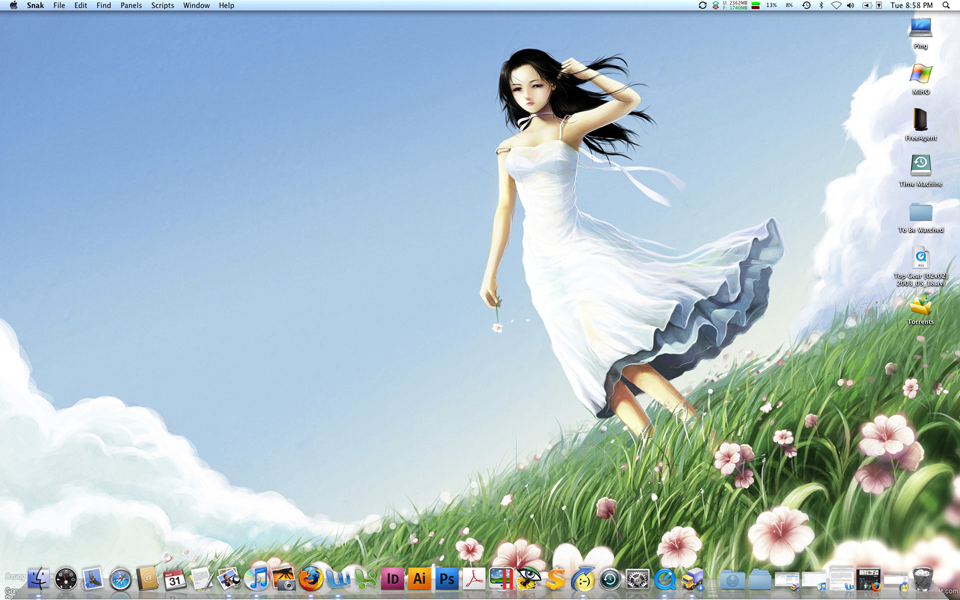
Task: Open Transmit truck icon in Dock
Action: click(x=692, y=579)
